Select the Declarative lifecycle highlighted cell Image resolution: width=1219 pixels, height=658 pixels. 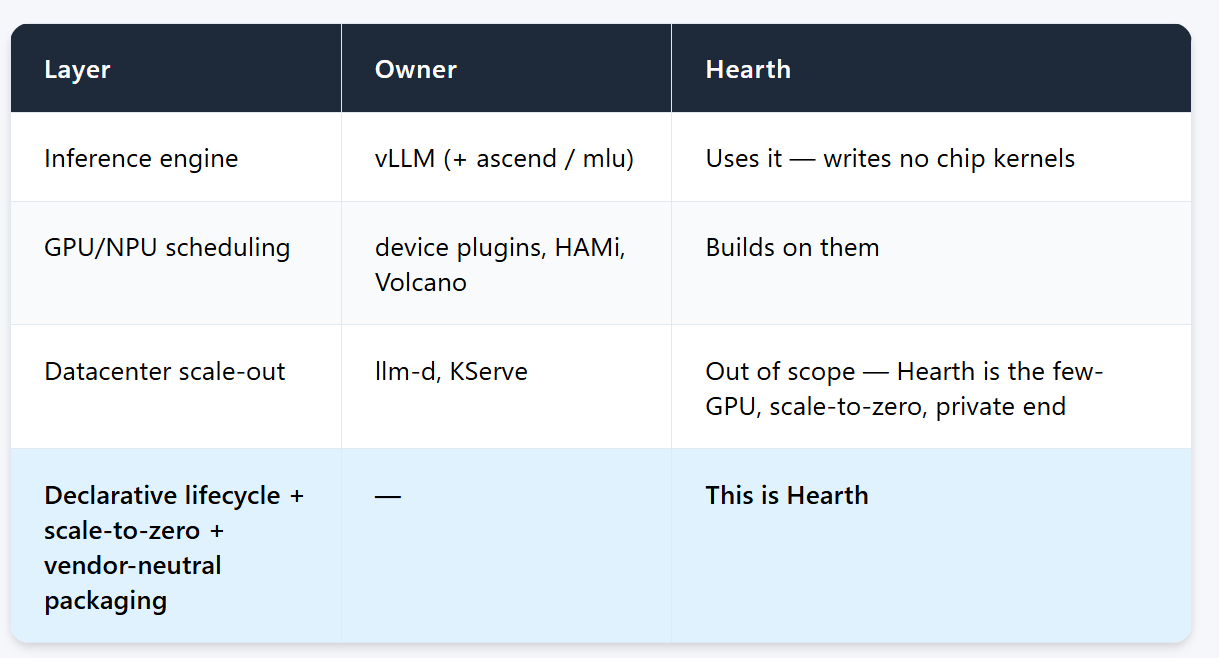176,545
